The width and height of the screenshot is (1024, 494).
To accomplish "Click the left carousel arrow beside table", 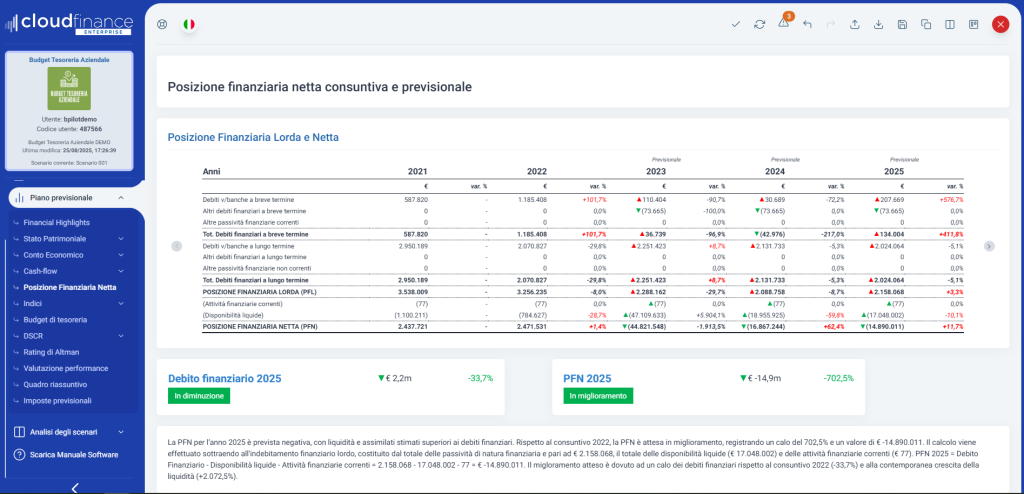I will [x=176, y=246].
